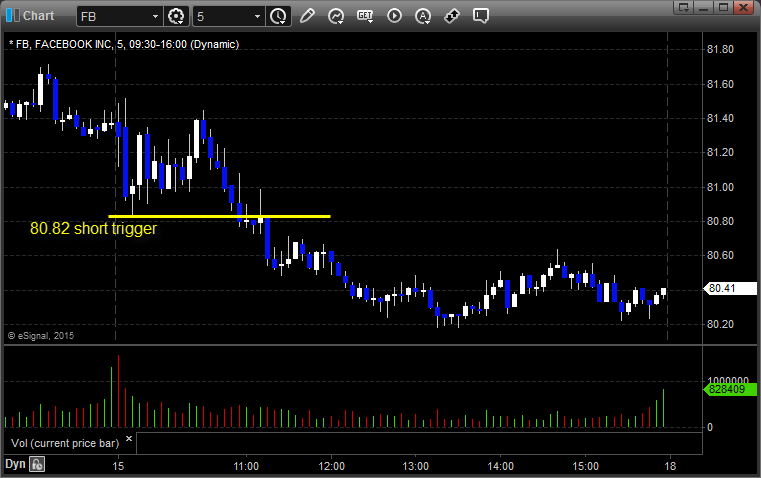Screen dimensions: 761x478
Task: Click the 628409 volume value label
Action: (726, 389)
